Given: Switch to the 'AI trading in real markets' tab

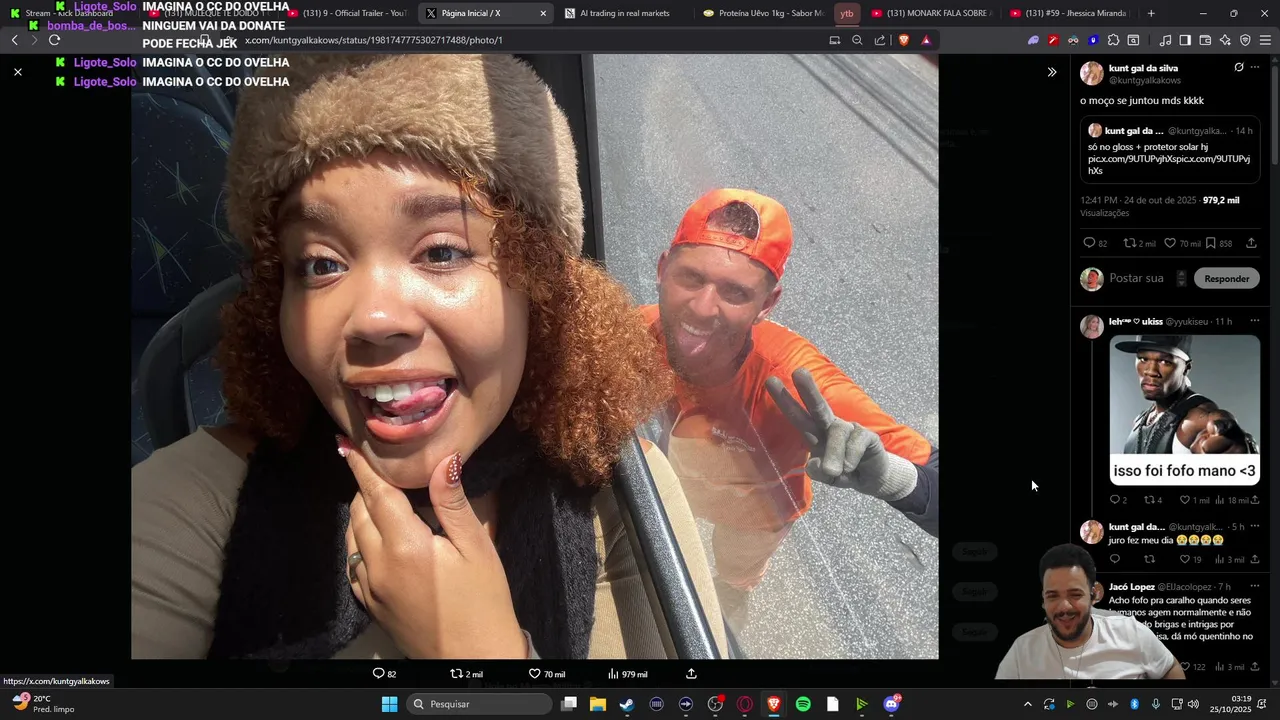Looking at the screenshot, I should (x=623, y=13).
